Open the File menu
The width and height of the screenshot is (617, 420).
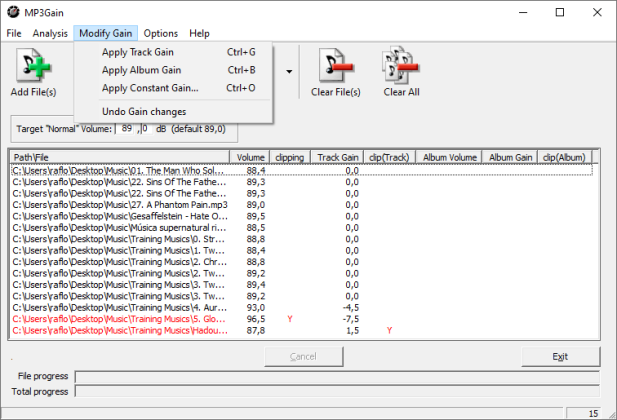pos(14,33)
